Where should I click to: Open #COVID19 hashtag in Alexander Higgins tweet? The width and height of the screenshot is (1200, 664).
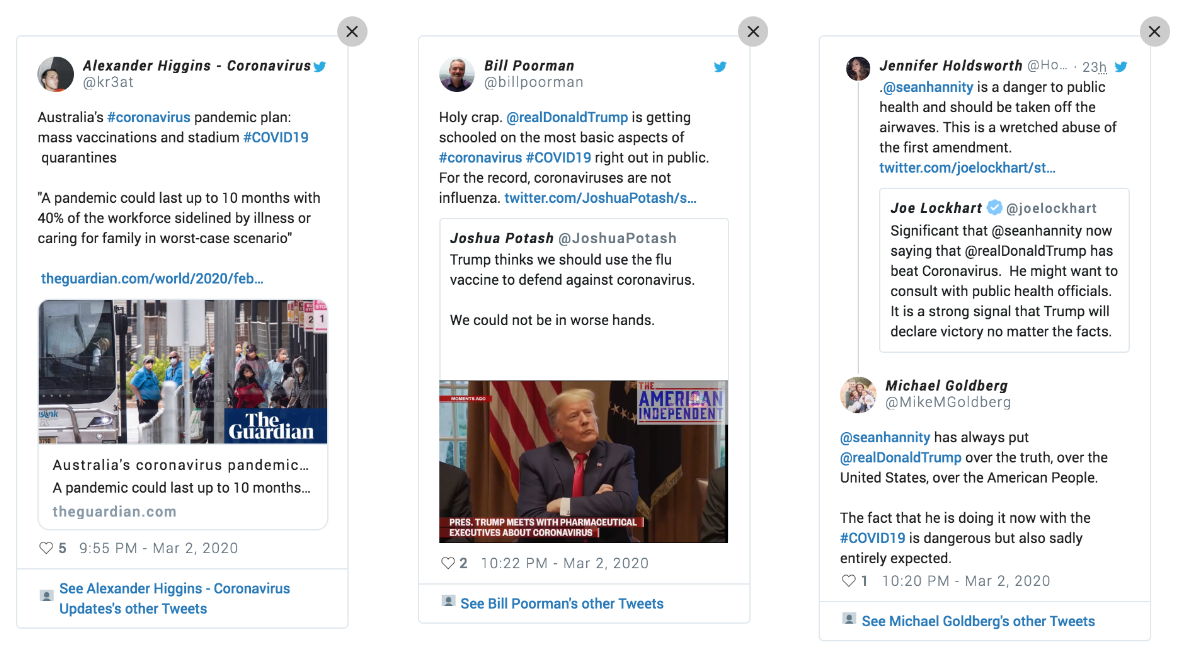click(x=276, y=137)
